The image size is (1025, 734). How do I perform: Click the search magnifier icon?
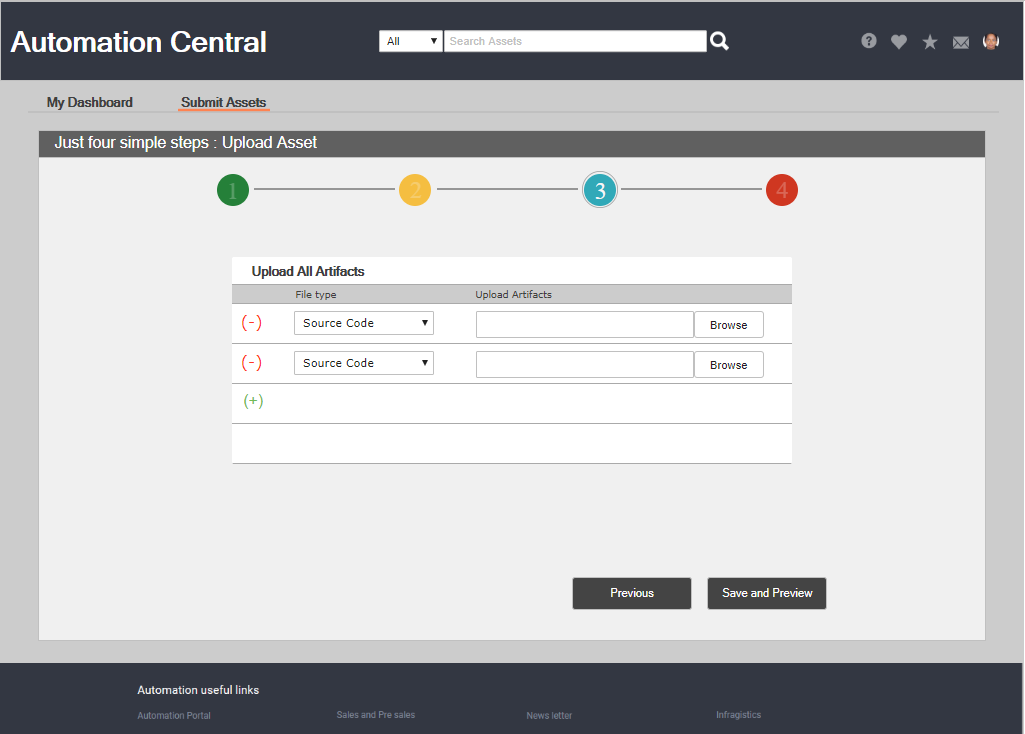(719, 41)
